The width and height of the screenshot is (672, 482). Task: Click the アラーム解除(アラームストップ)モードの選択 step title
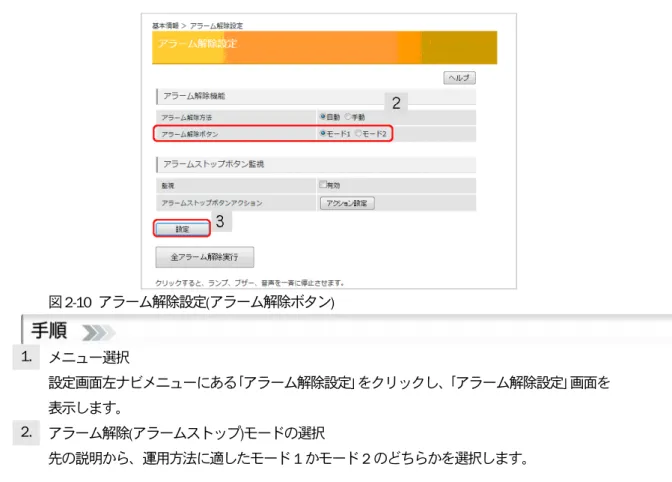186,433
